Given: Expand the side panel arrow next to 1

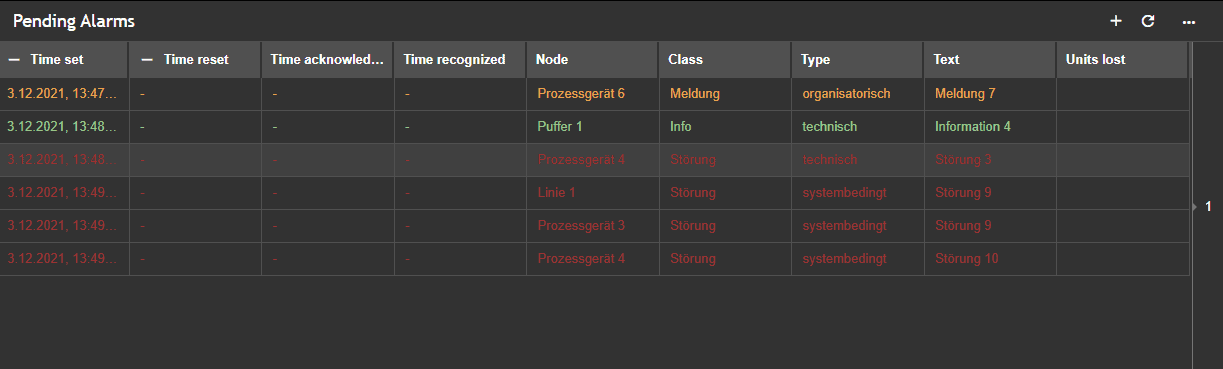Looking at the screenshot, I should [x=1195, y=206].
